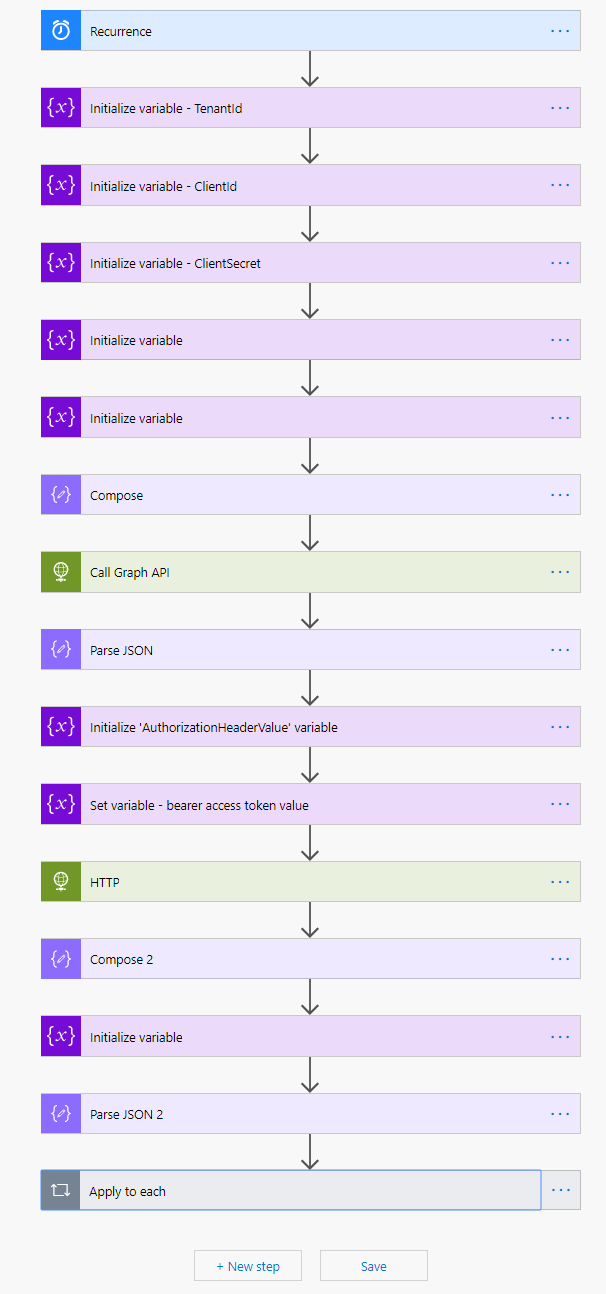The height and width of the screenshot is (1294, 606).
Task: Click the loop icon on Apply to each
Action: pyautogui.click(x=60, y=1189)
